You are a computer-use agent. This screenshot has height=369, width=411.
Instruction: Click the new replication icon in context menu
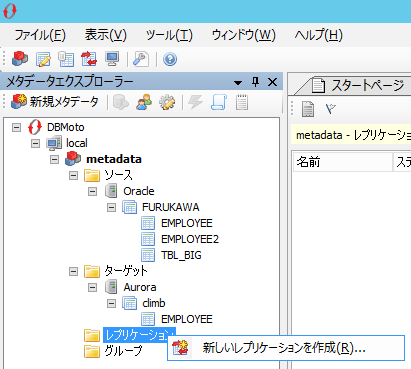pyautogui.click(x=180, y=348)
